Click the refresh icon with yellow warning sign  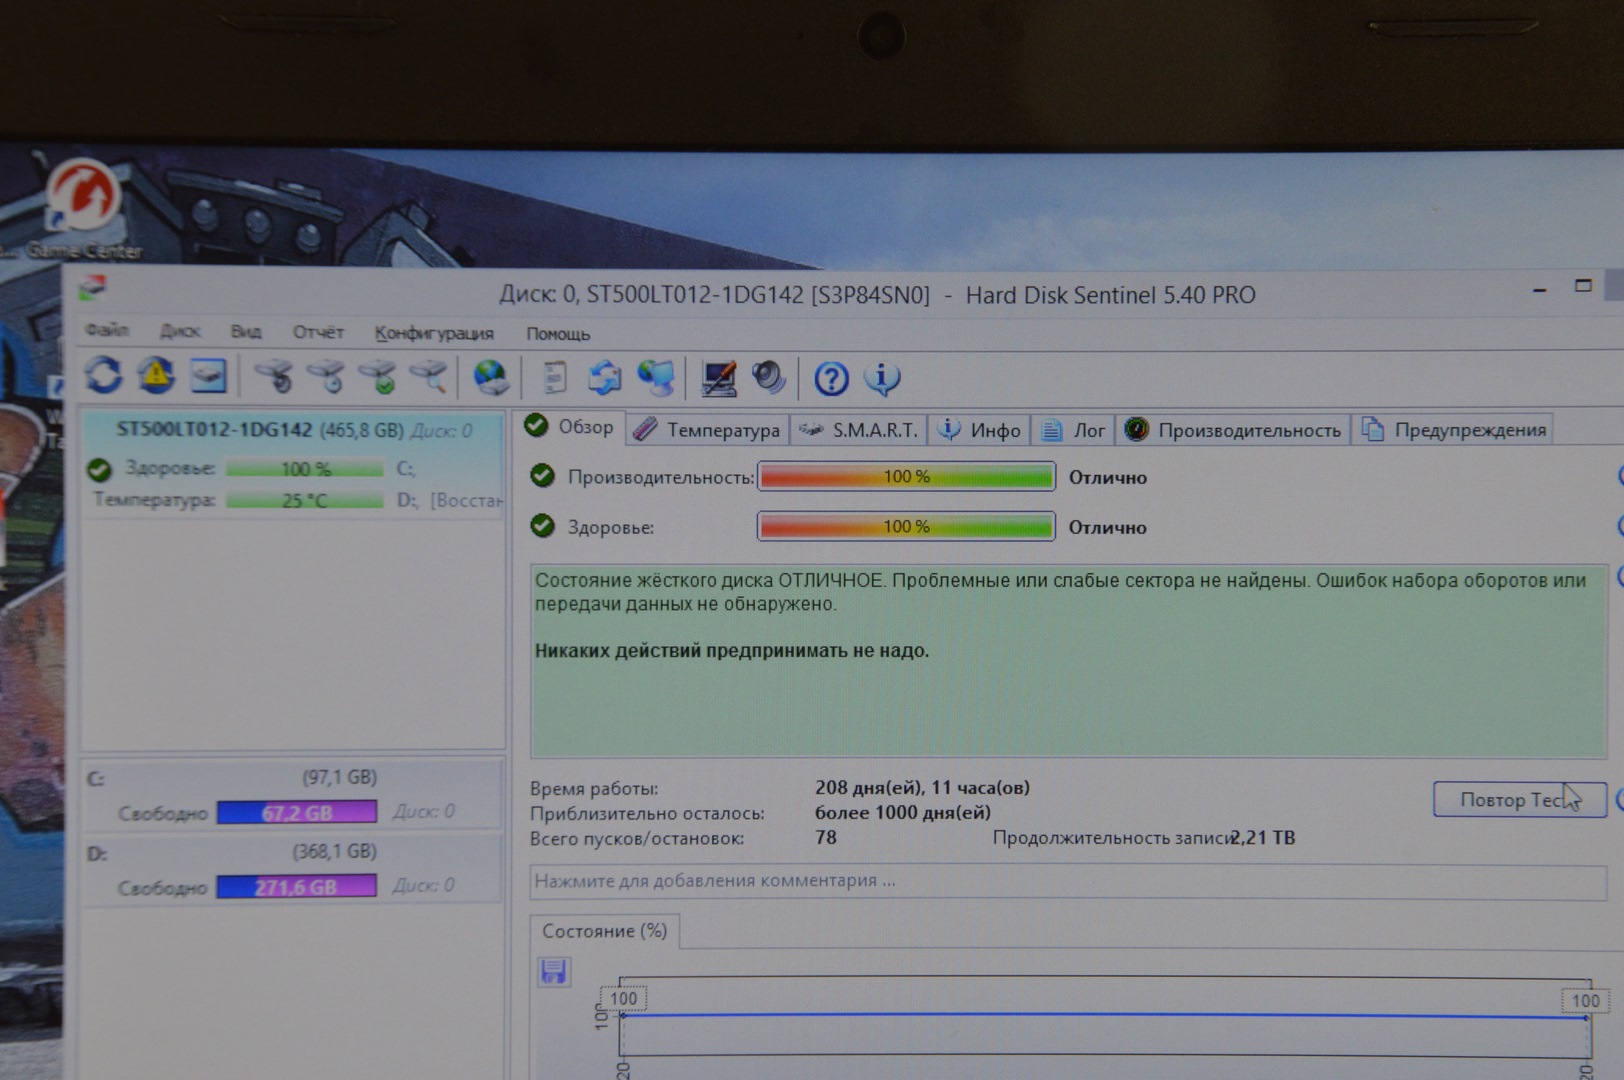(x=156, y=376)
